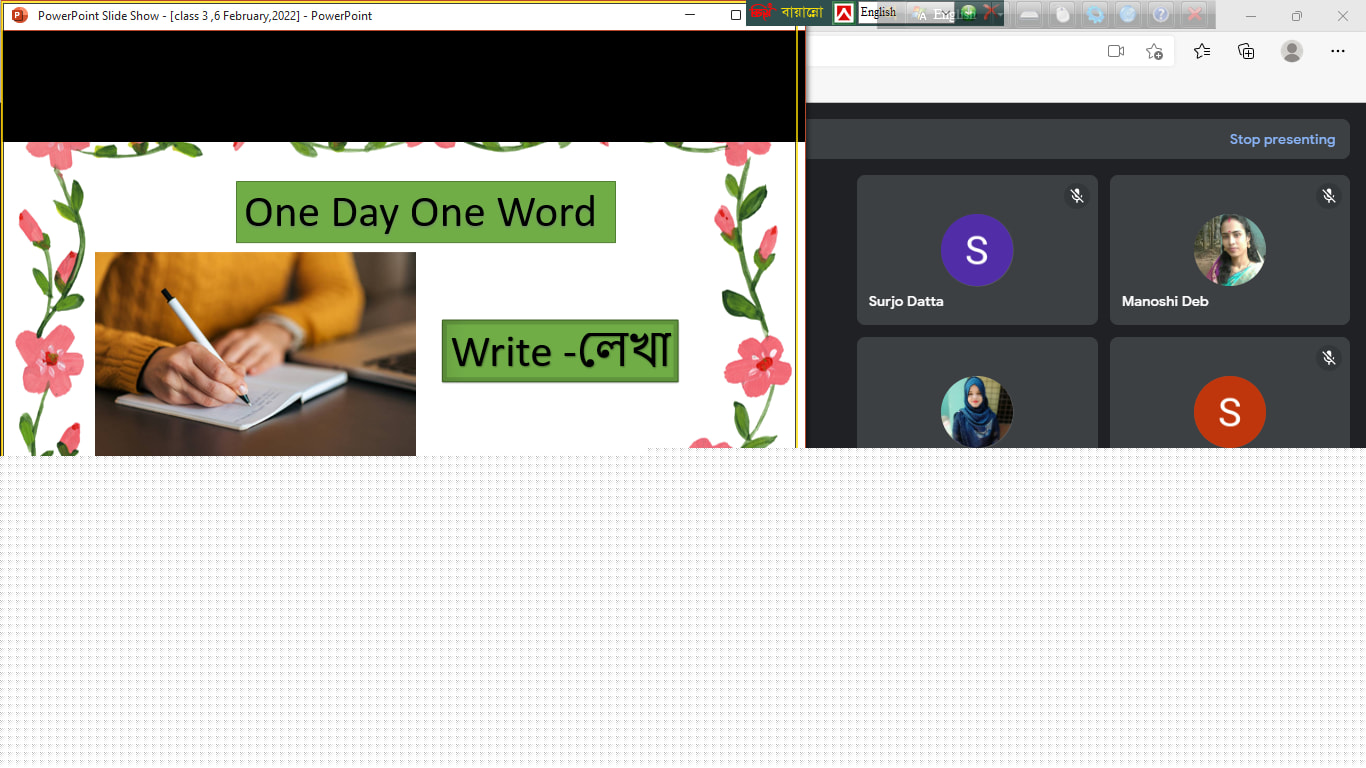Click the name label Manoshi Deb
The image size is (1366, 768).
click(1165, 301)
